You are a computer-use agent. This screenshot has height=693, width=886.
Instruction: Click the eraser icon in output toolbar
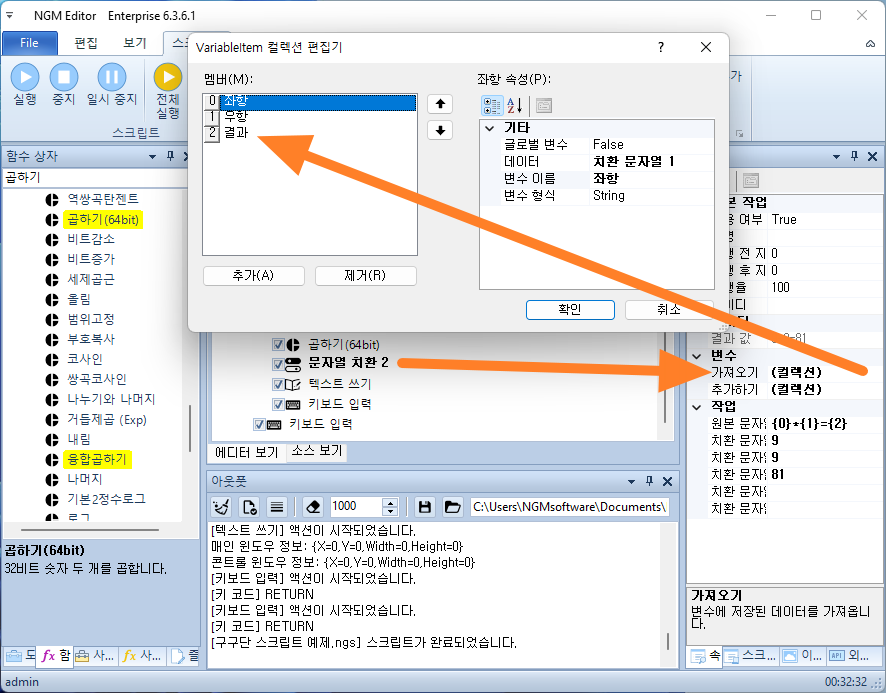(312, 507)
